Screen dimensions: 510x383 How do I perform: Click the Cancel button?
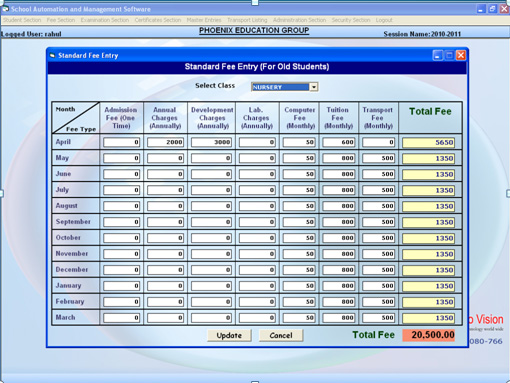[281, 335]
